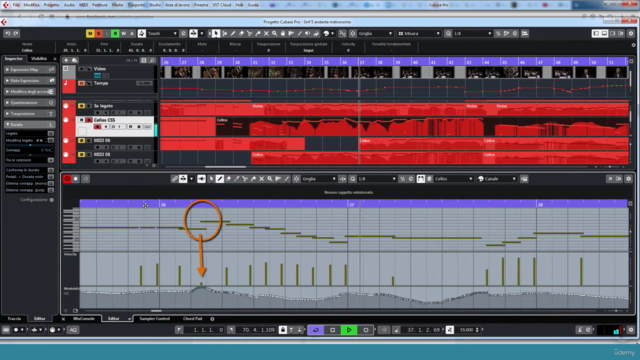
Task: Select the Range Selection tool in main toolbar
Action: pyautogui.click(x=224, y=33)
